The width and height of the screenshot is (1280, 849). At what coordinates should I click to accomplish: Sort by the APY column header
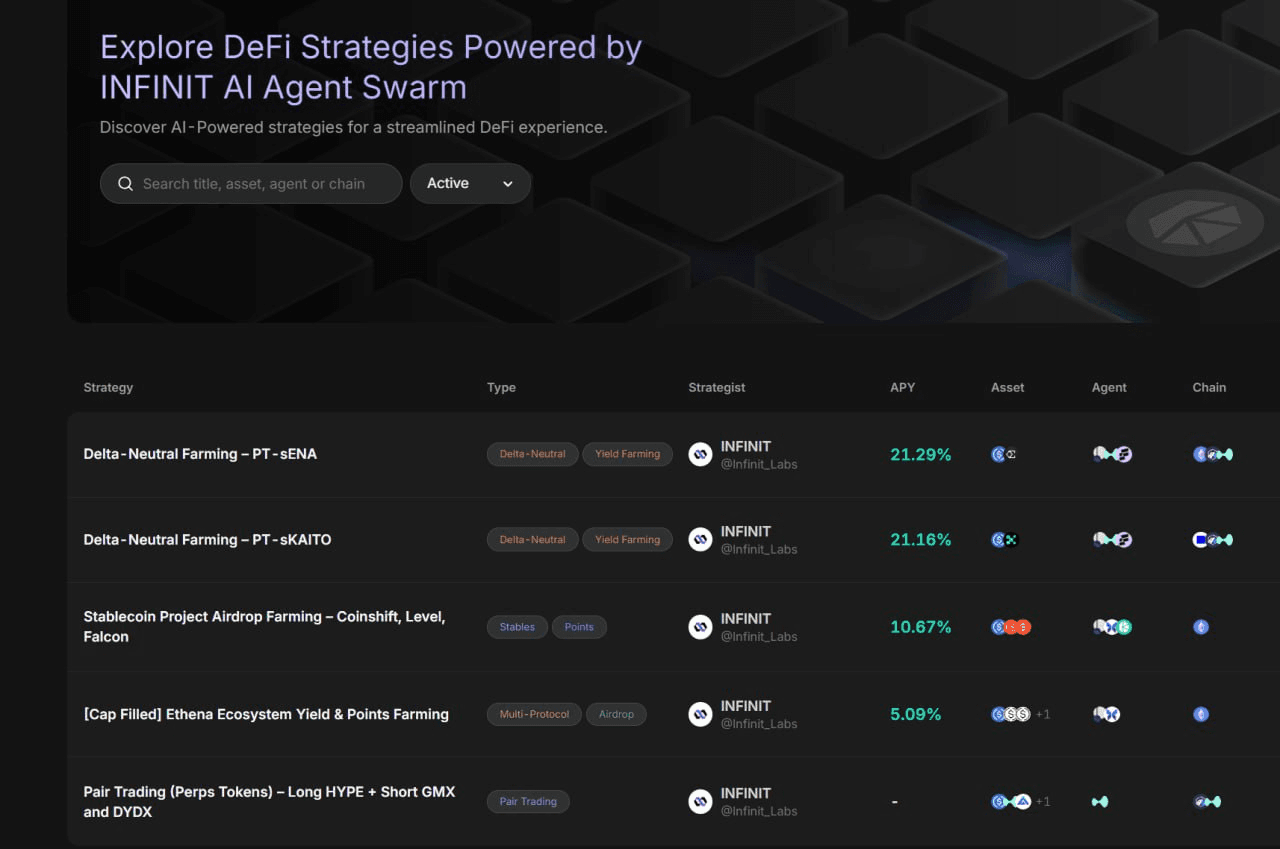click(902, 387)
